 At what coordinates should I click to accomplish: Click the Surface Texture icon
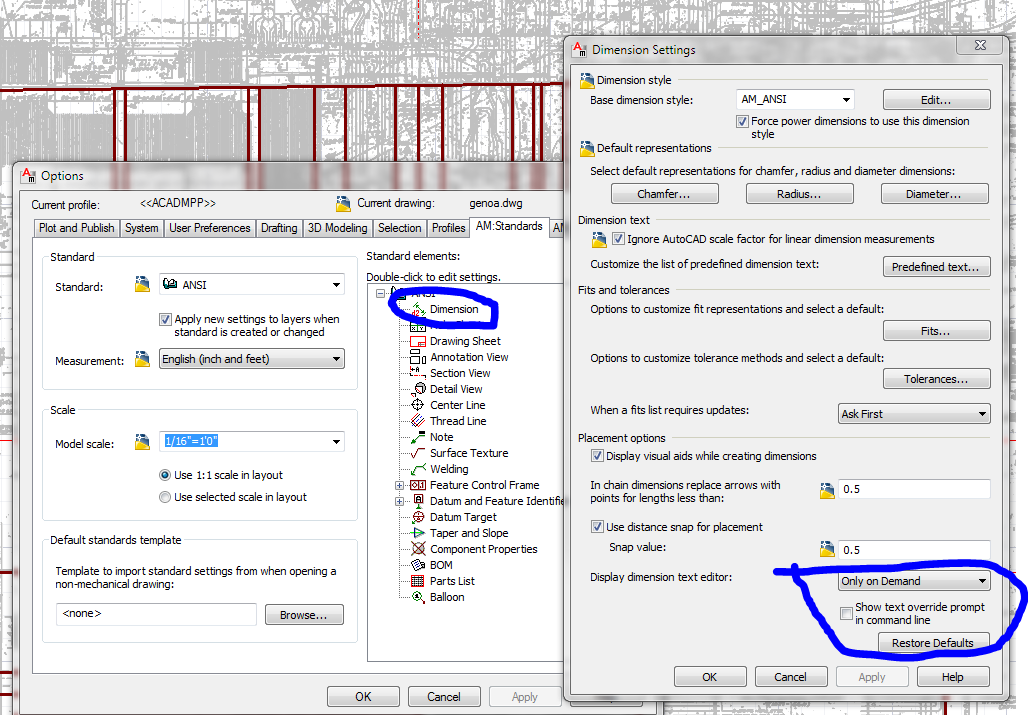(x=418, y=453)
